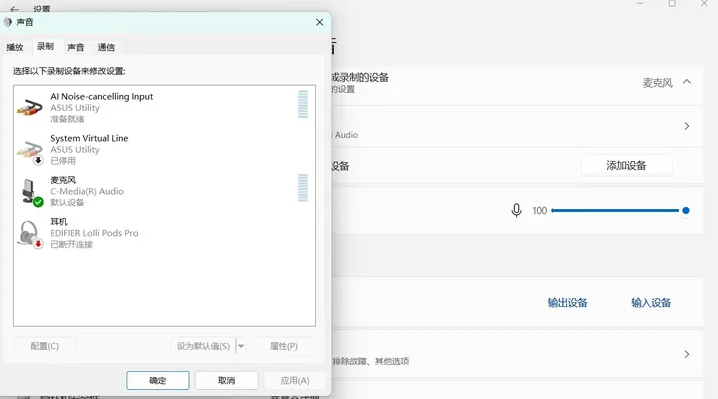Open the dropdown arrow next to 设为默认值

click(x=241, y=346)
